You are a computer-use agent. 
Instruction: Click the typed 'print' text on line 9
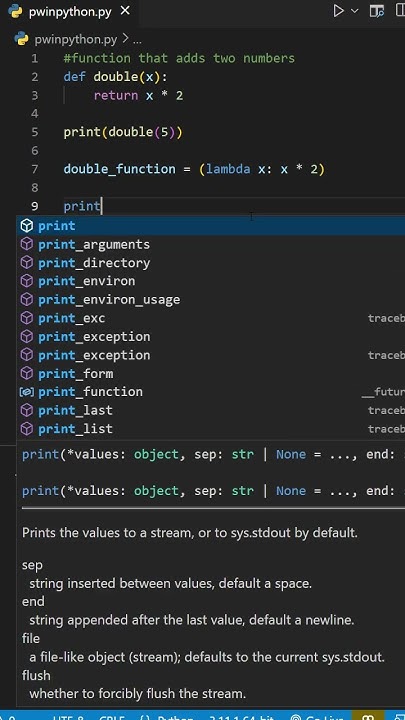82,206
